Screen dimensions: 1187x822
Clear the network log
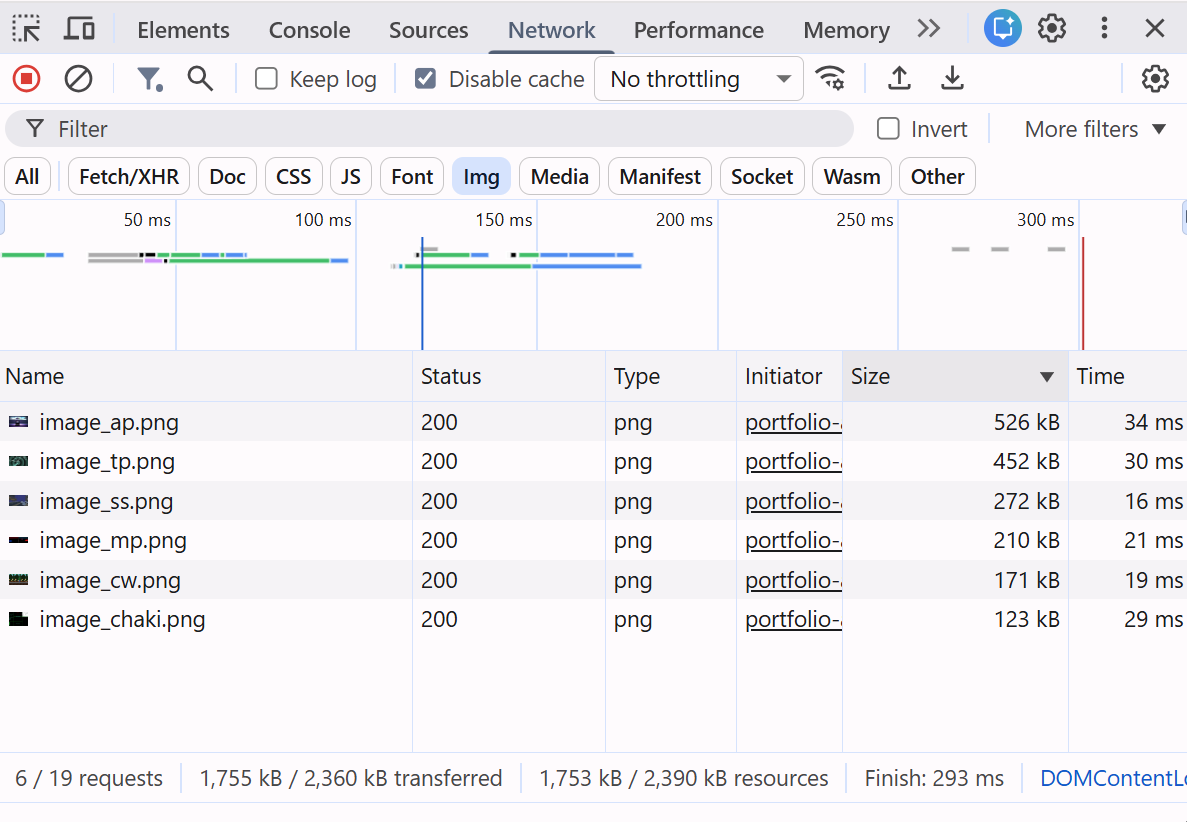[78, 79]
